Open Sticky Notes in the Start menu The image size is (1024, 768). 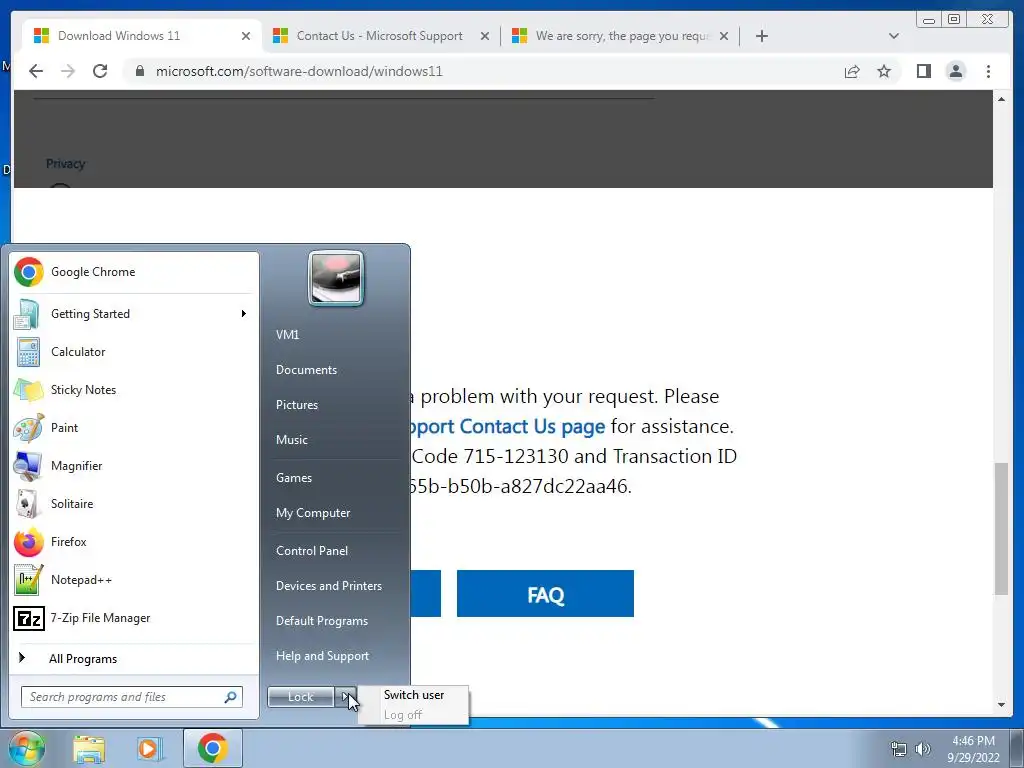click(134, 390)
